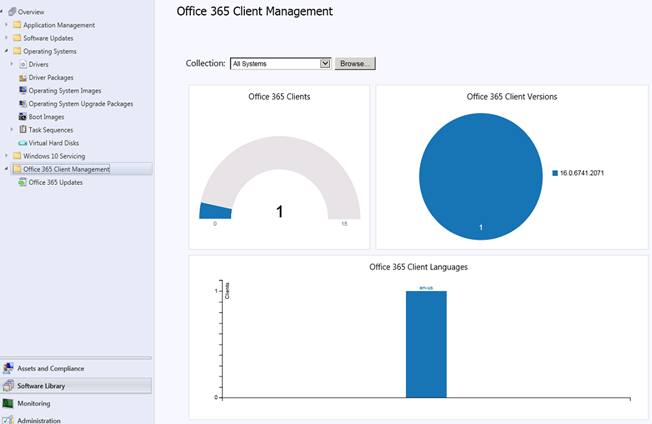Expand the Task Sequences node
Image resolution: width=652 pixels, height=424 pixels.
pos(12,129)
